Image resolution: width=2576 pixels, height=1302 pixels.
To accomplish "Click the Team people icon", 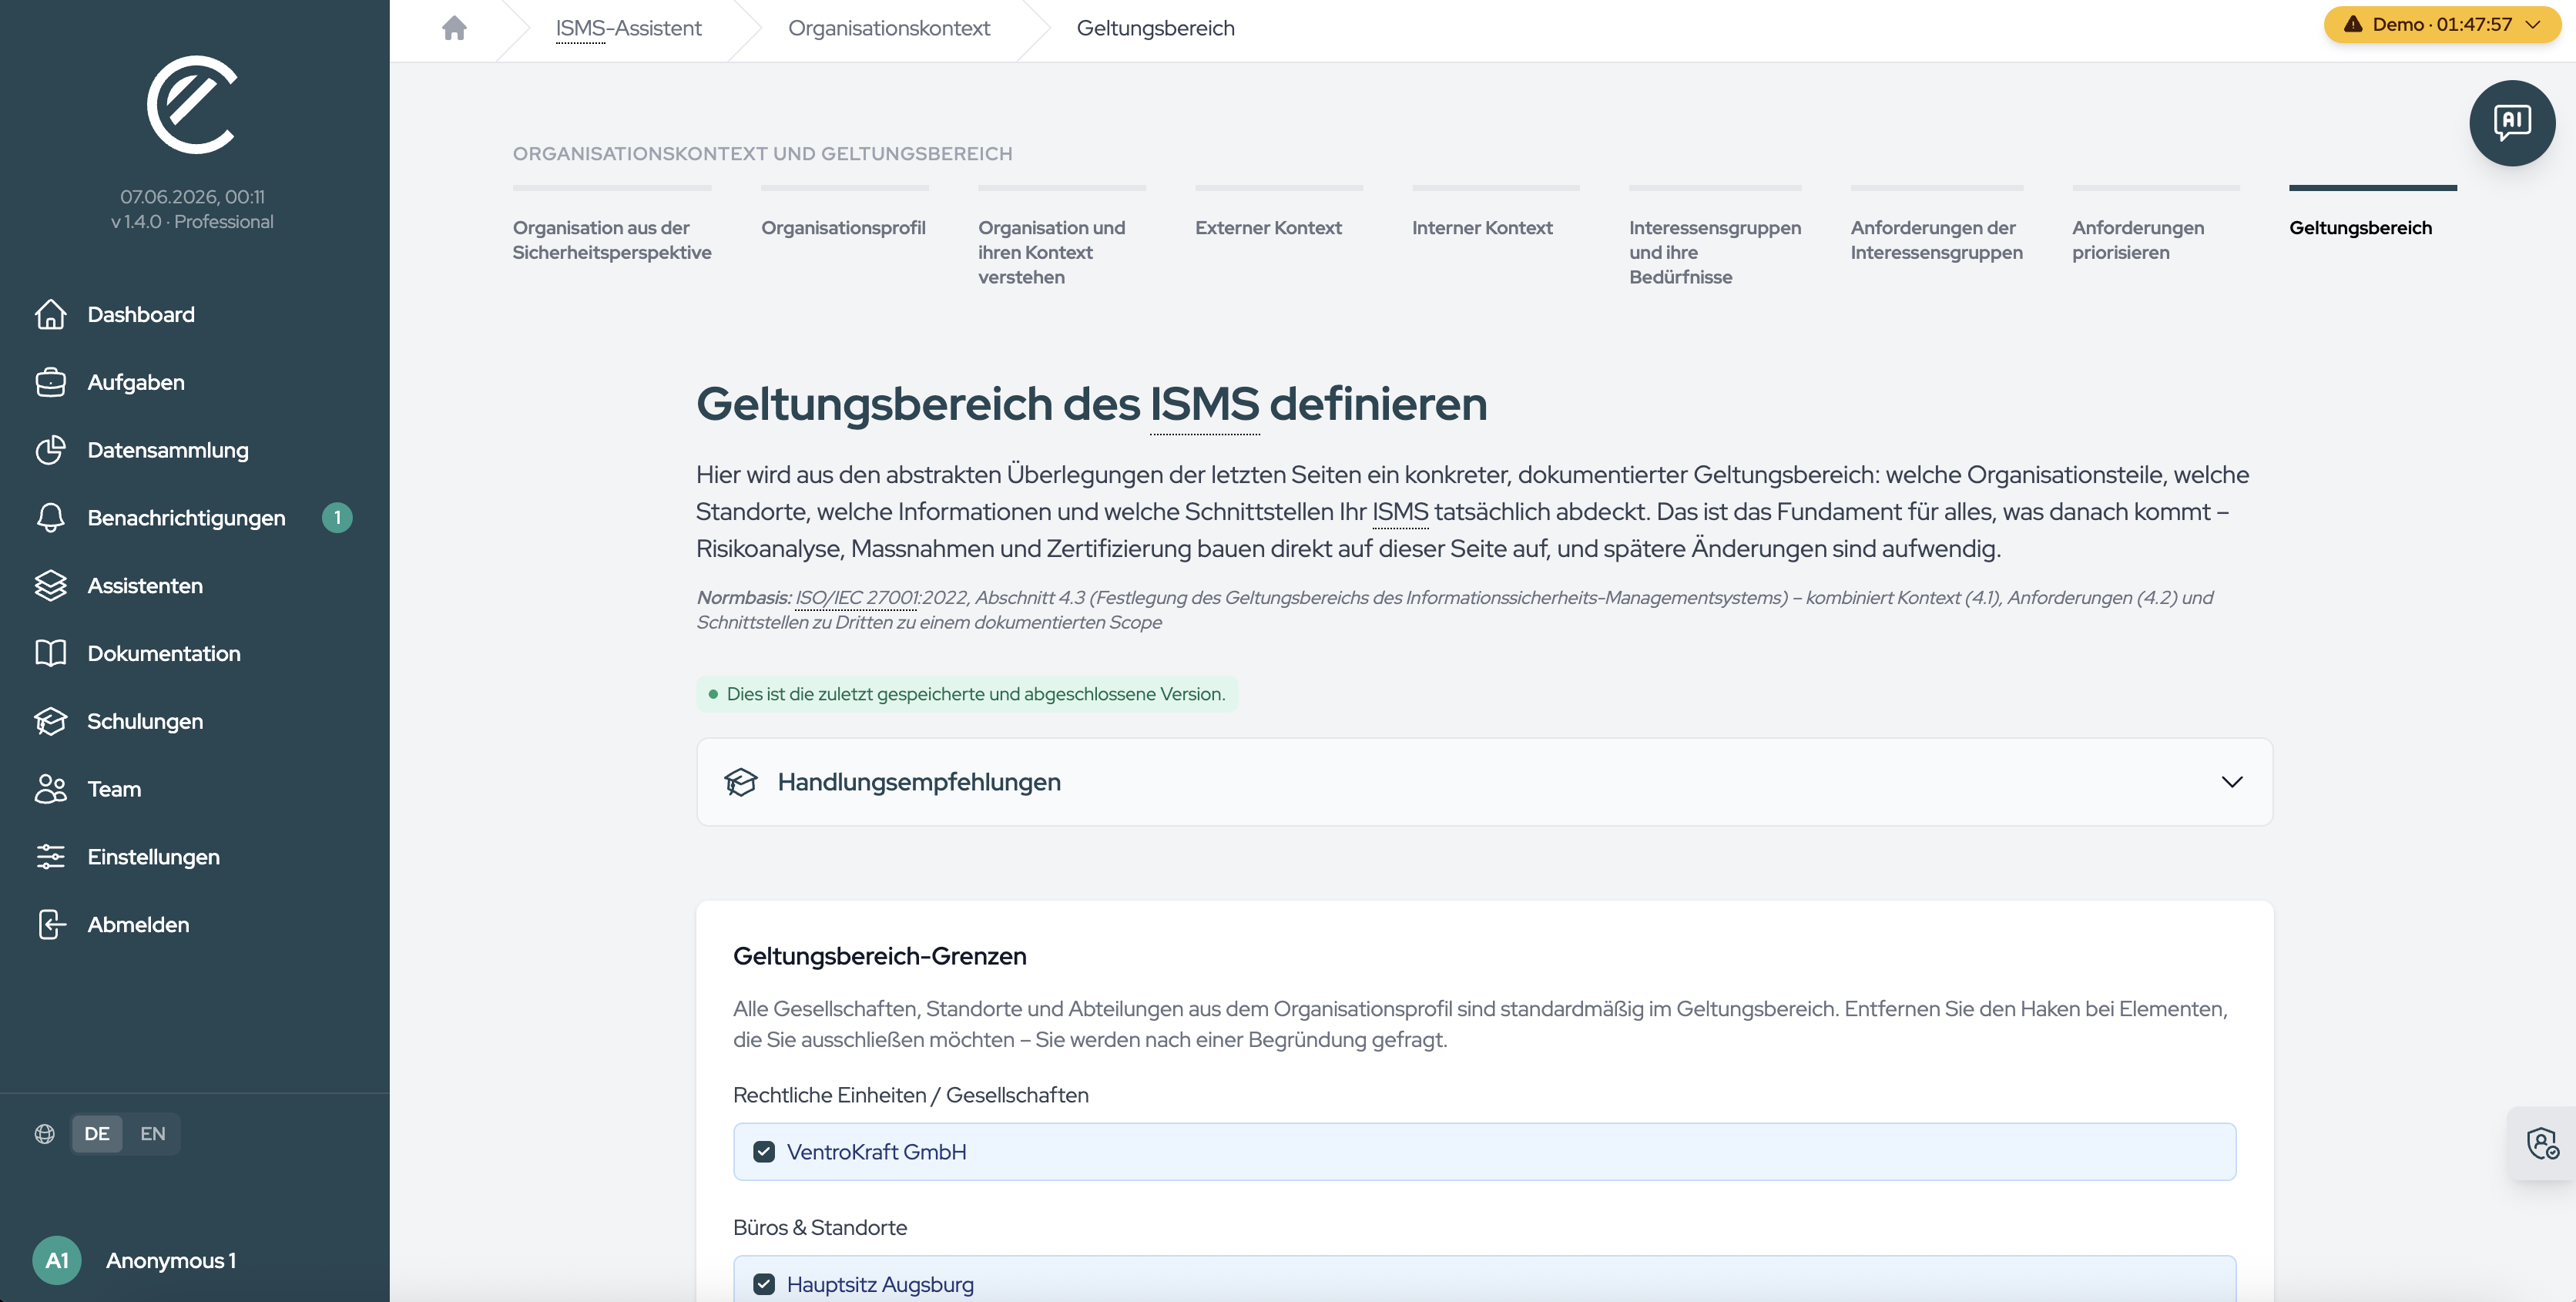I will coord(51,789).
